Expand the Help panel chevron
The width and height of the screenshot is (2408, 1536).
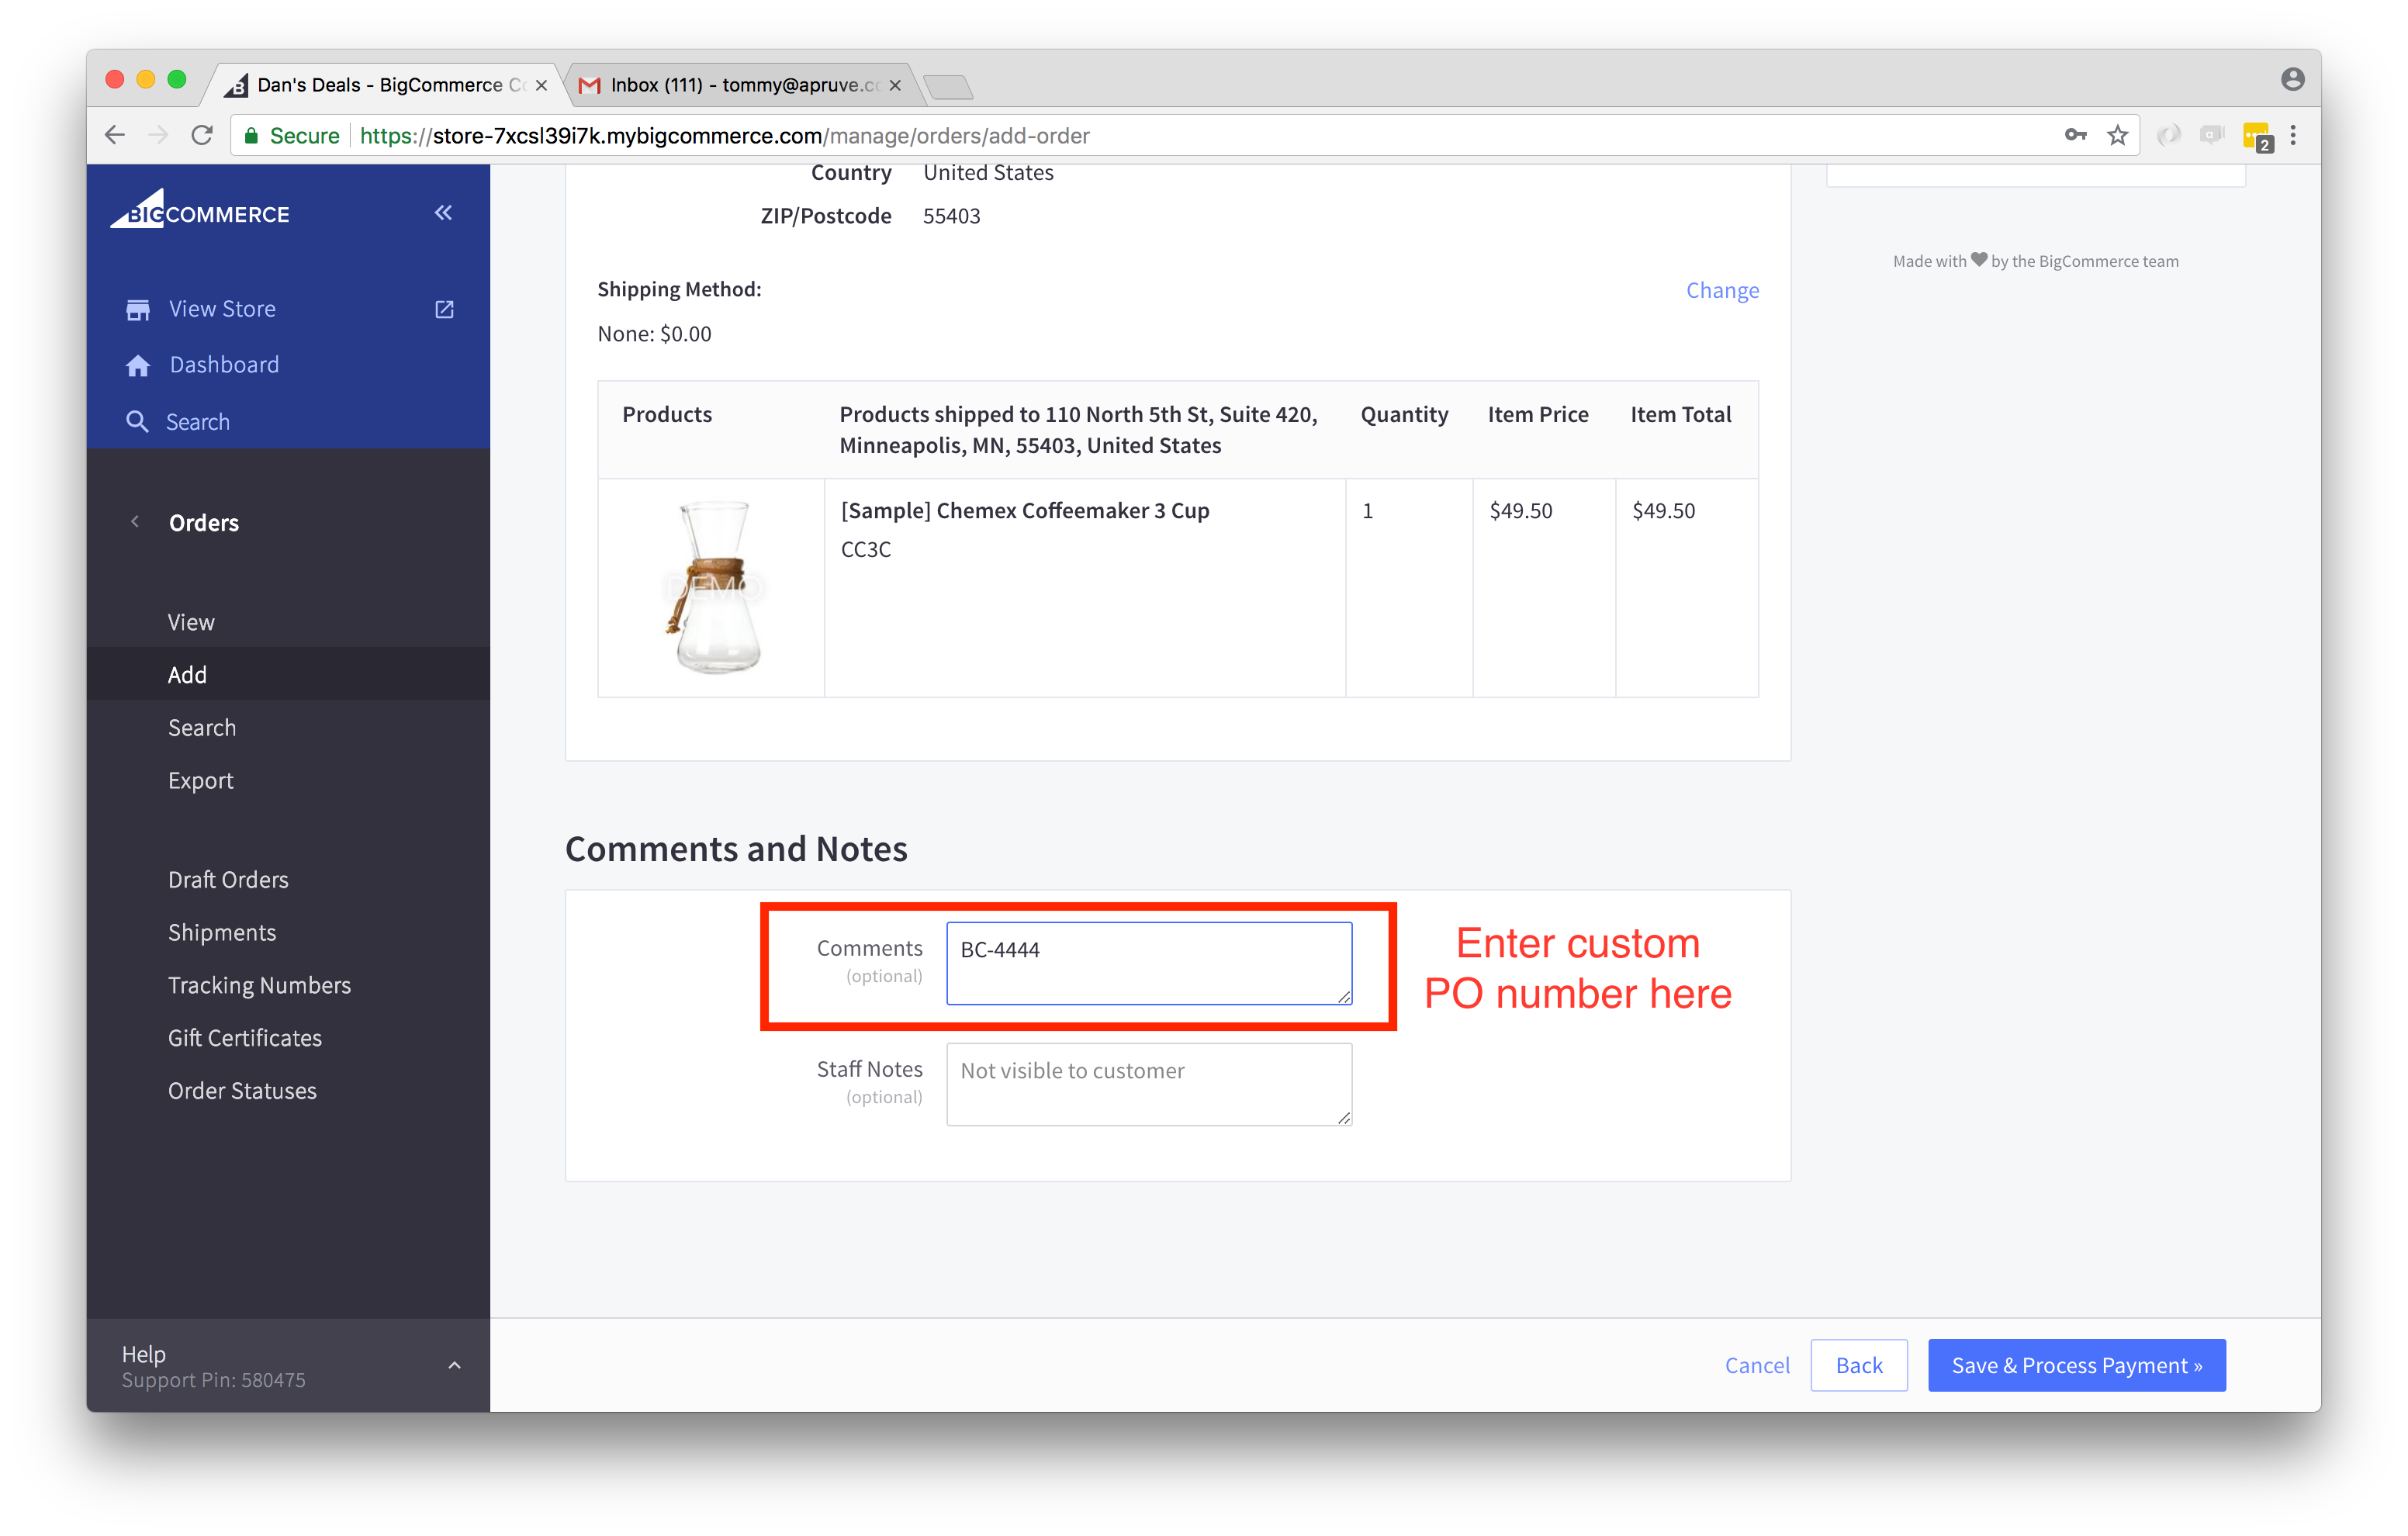tap(454, 1366)
